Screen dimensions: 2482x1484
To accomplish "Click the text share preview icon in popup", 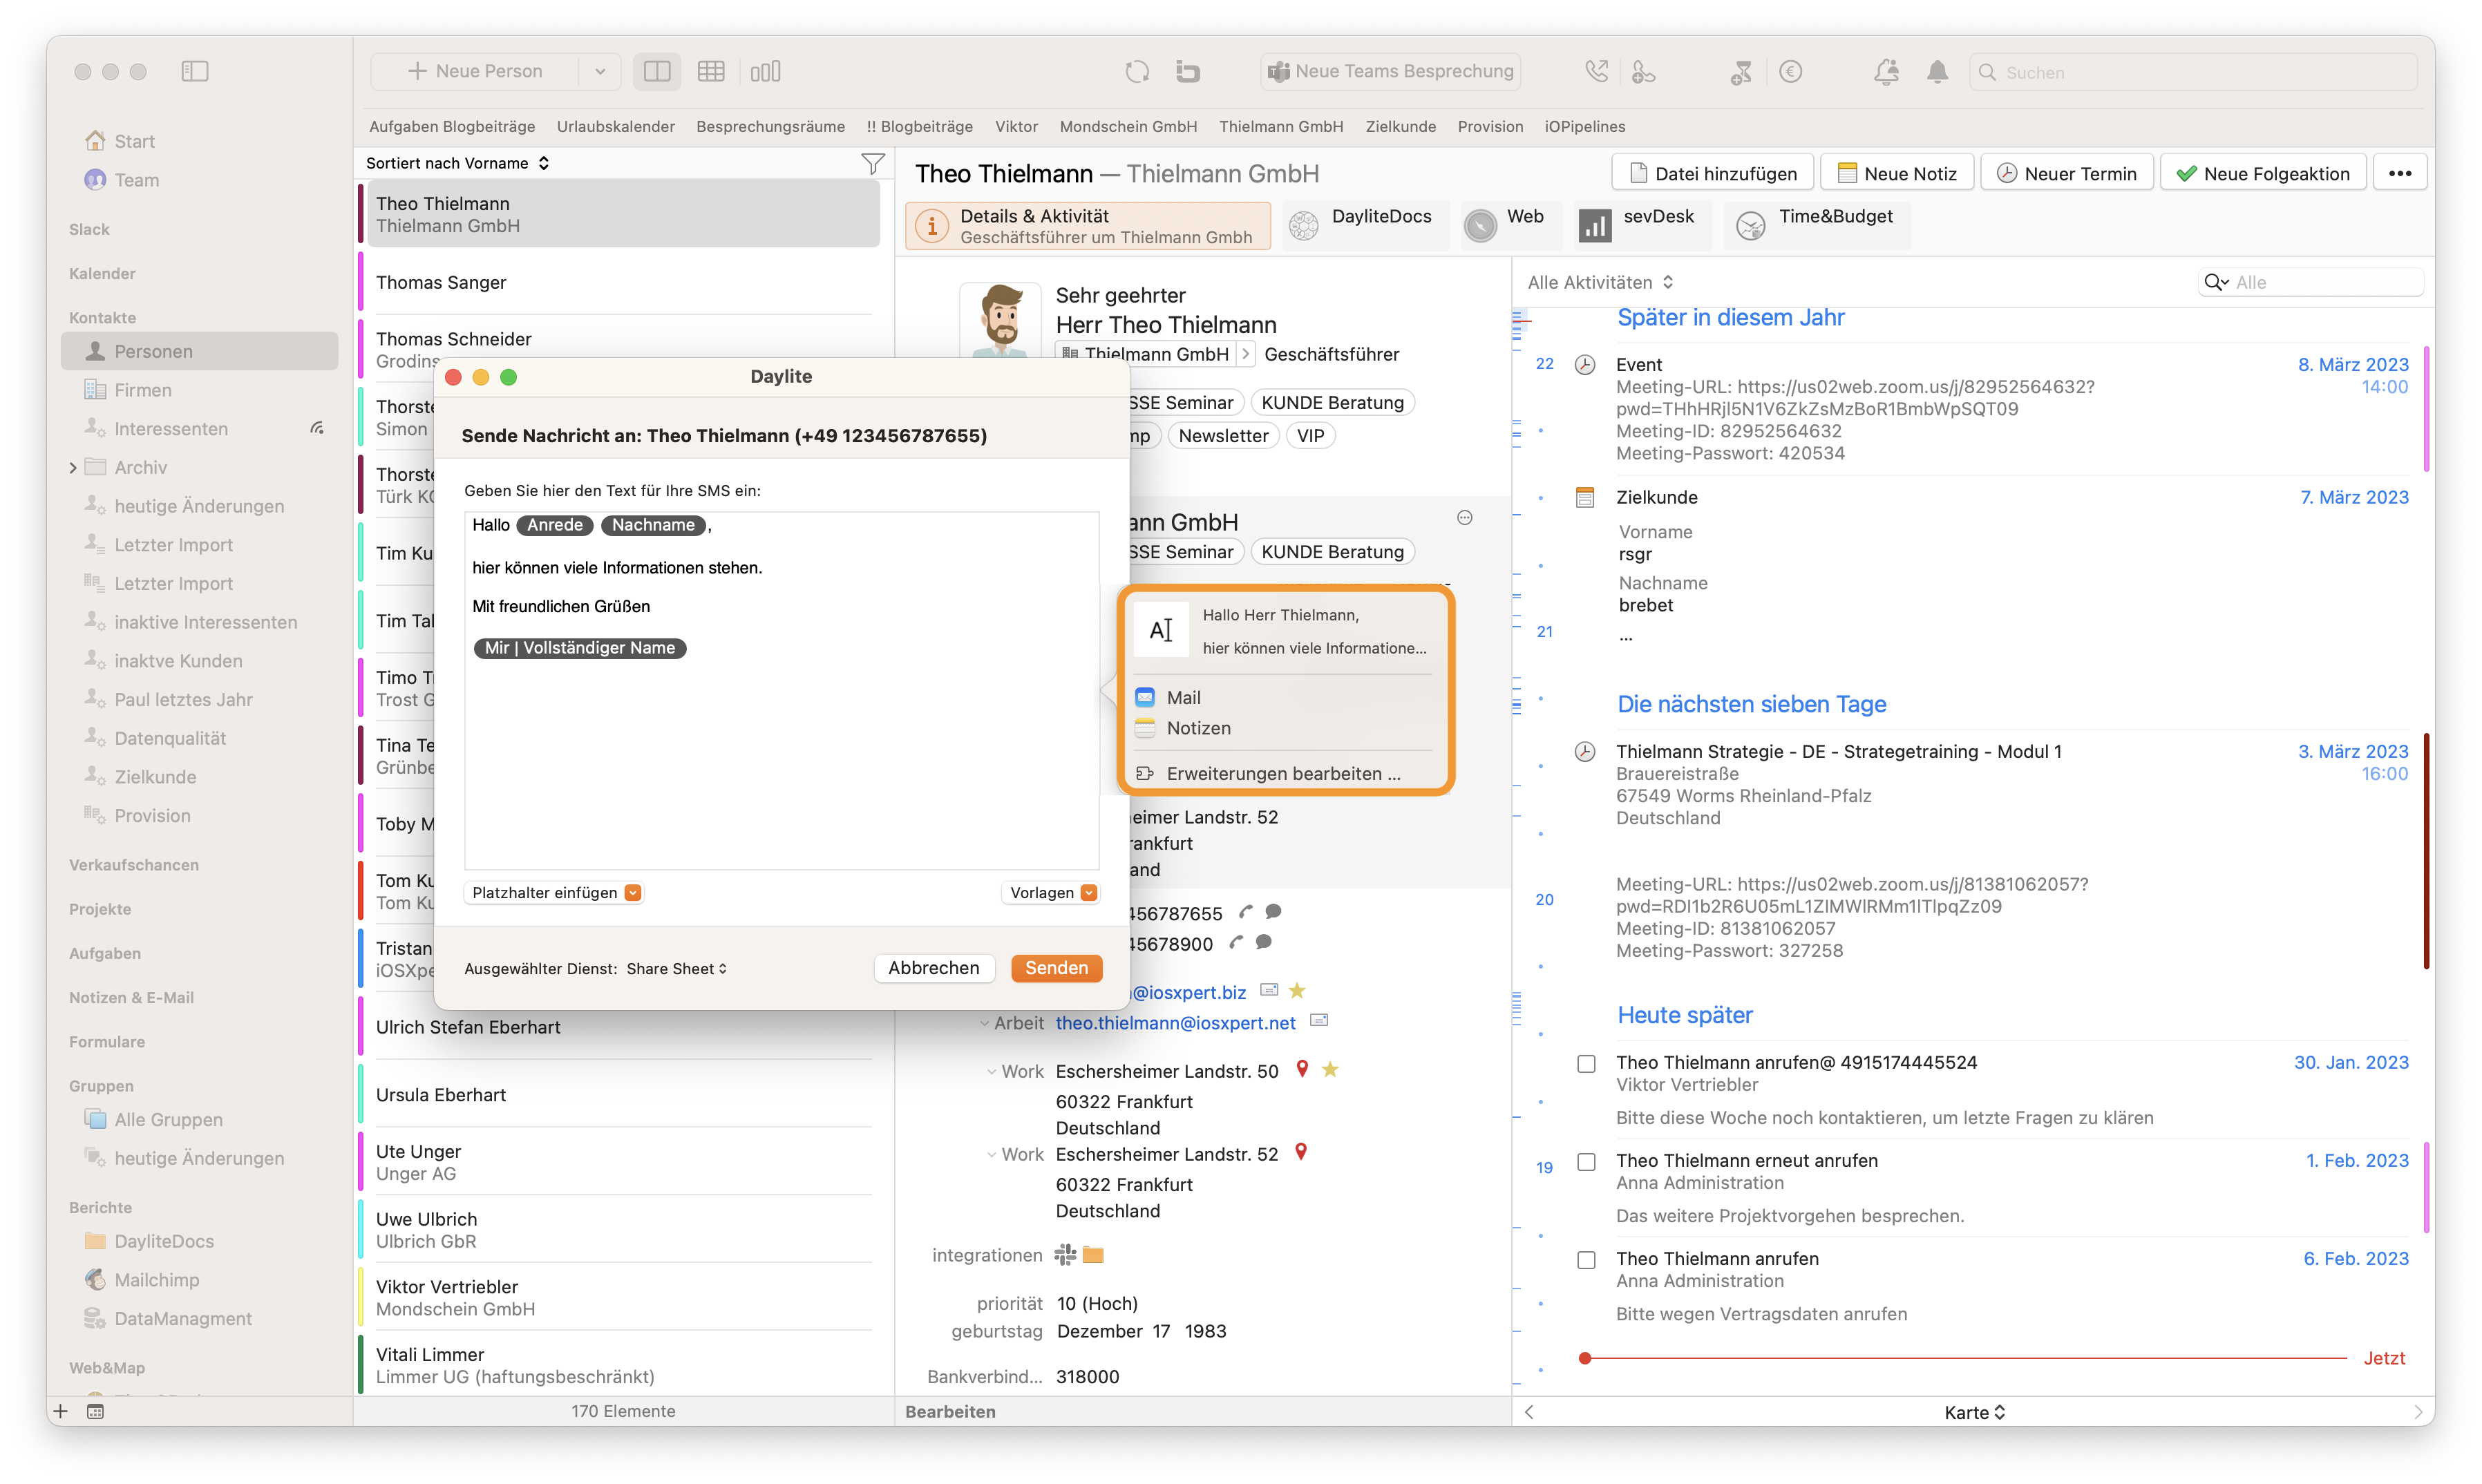I will pos(1161,630).
